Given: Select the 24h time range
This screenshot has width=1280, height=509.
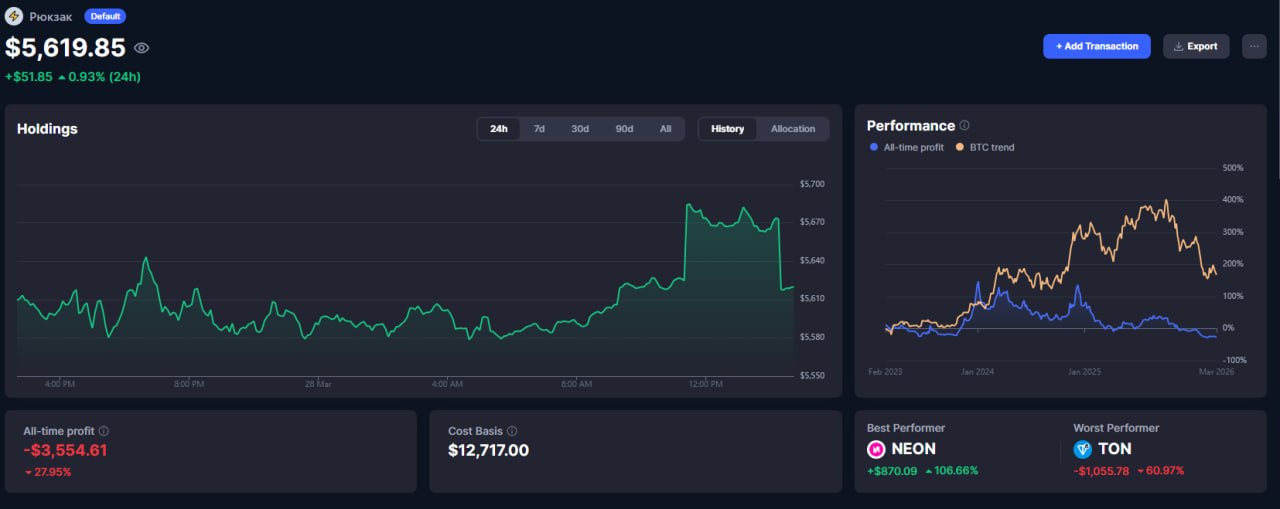Looking at the screenshot, I should point(499,129).
